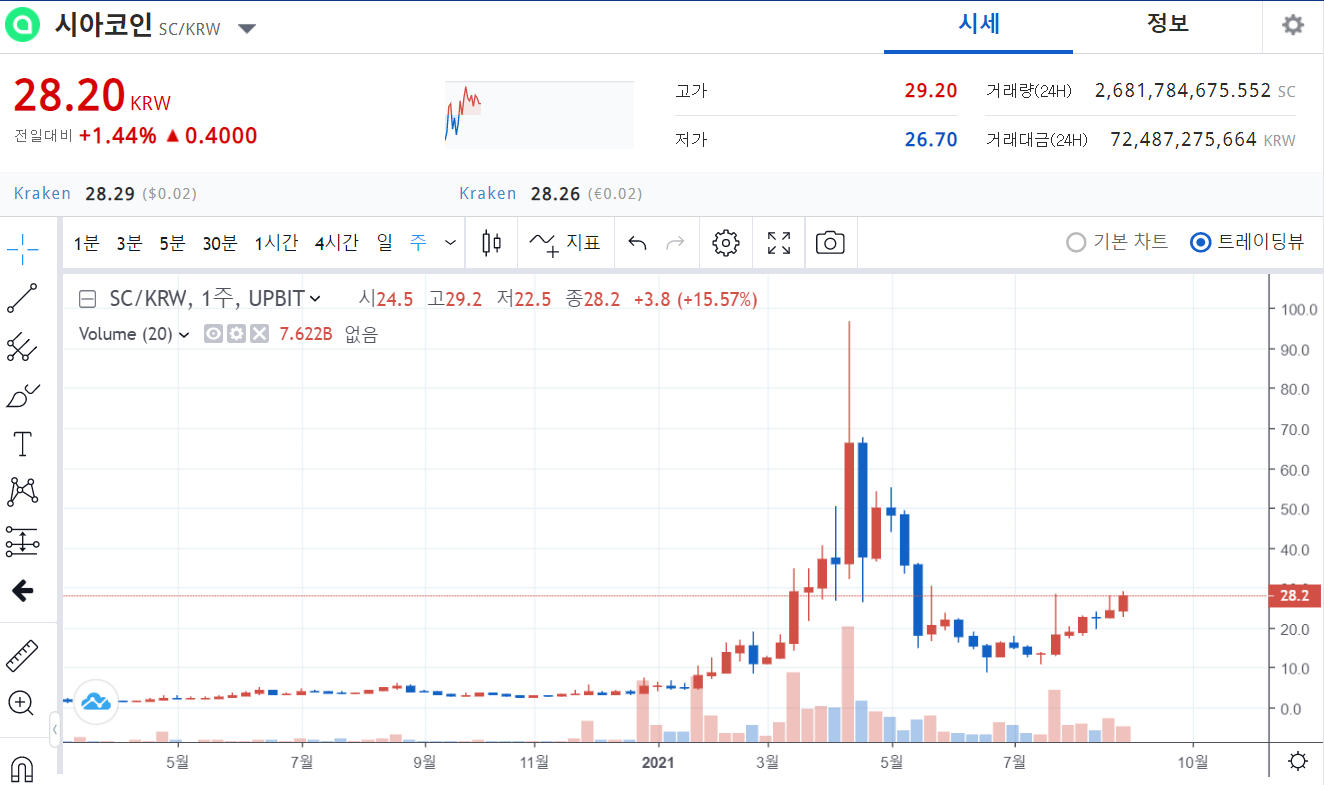The height and width of the screenshot is (785, 1324).
Task: Select the brush drawing tool
Action: click(22, 395)
